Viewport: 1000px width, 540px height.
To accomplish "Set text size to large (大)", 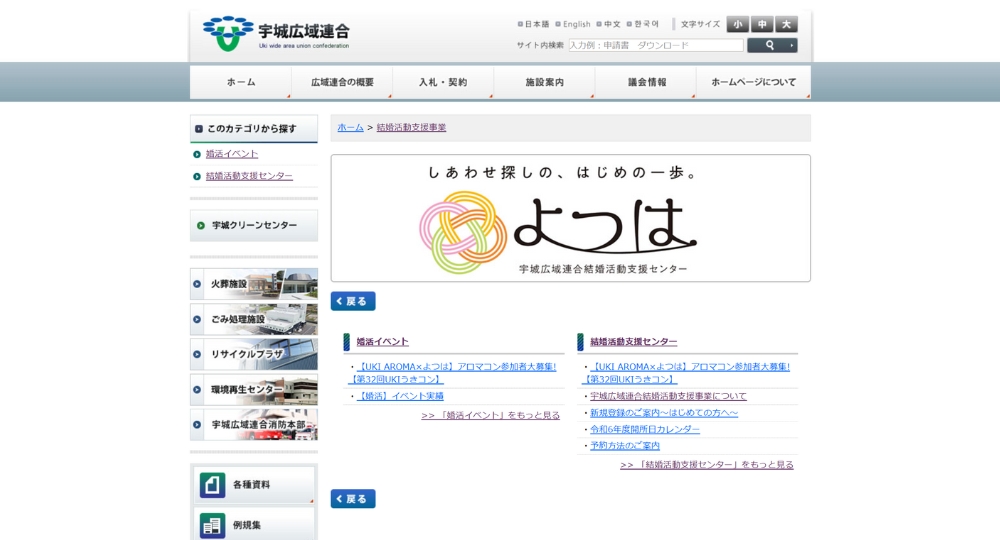I will coord(787,24).
